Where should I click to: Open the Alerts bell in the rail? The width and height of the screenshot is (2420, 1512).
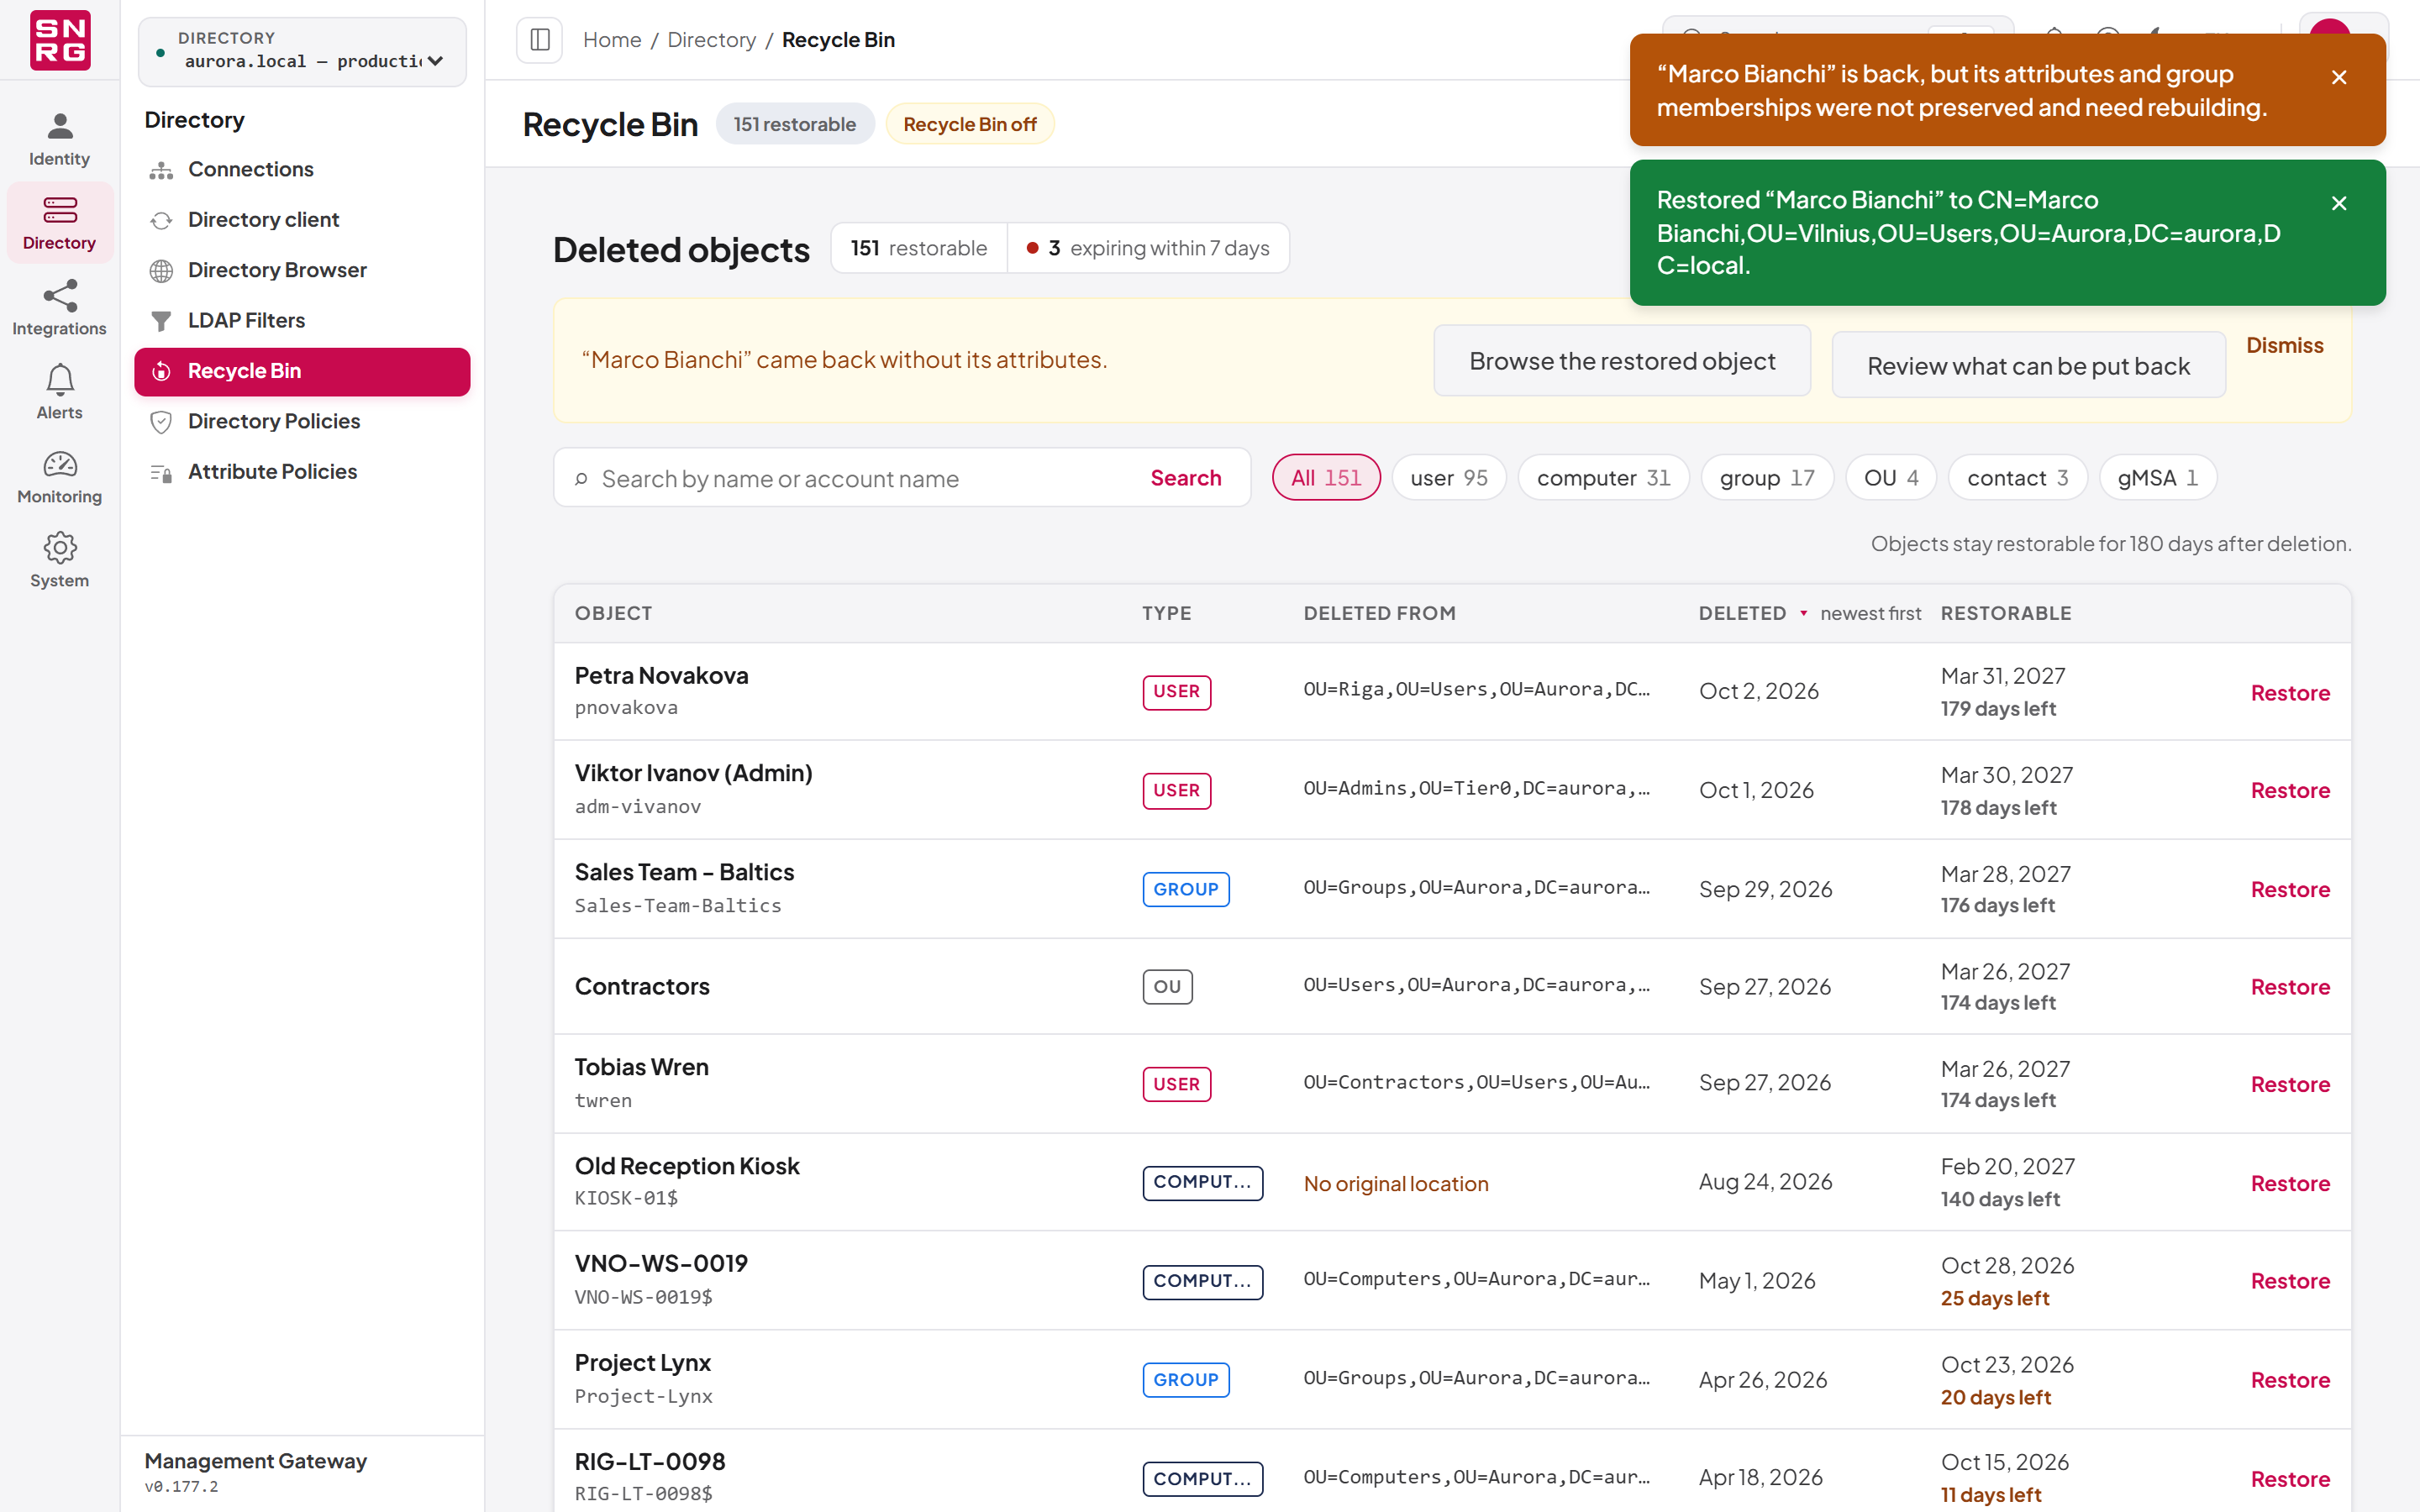coord(59,392)
